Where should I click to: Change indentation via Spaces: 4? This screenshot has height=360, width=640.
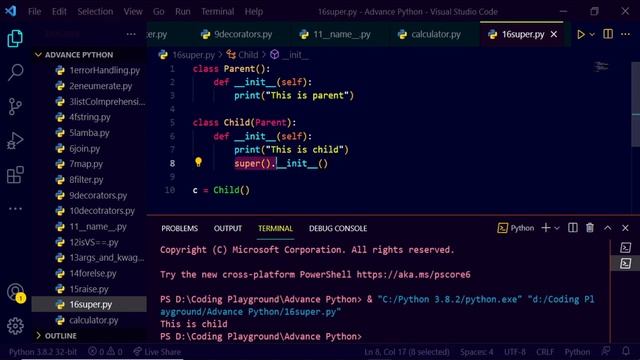(x=477, y=352)
